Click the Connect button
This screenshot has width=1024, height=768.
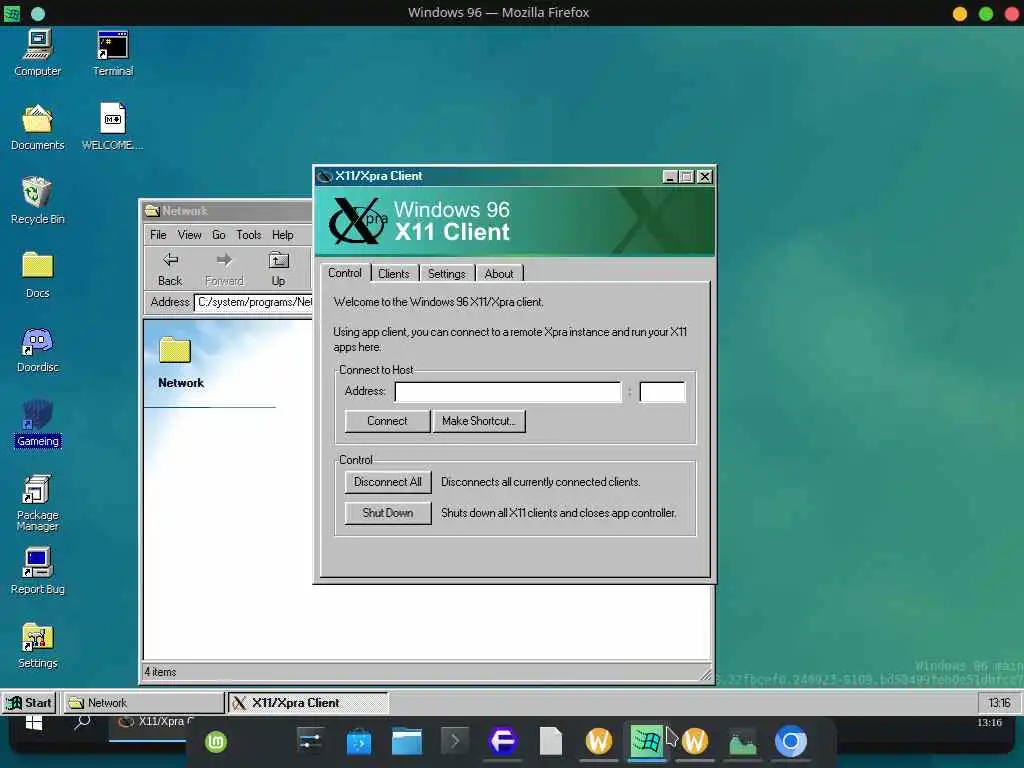click(x=387, y=421)
